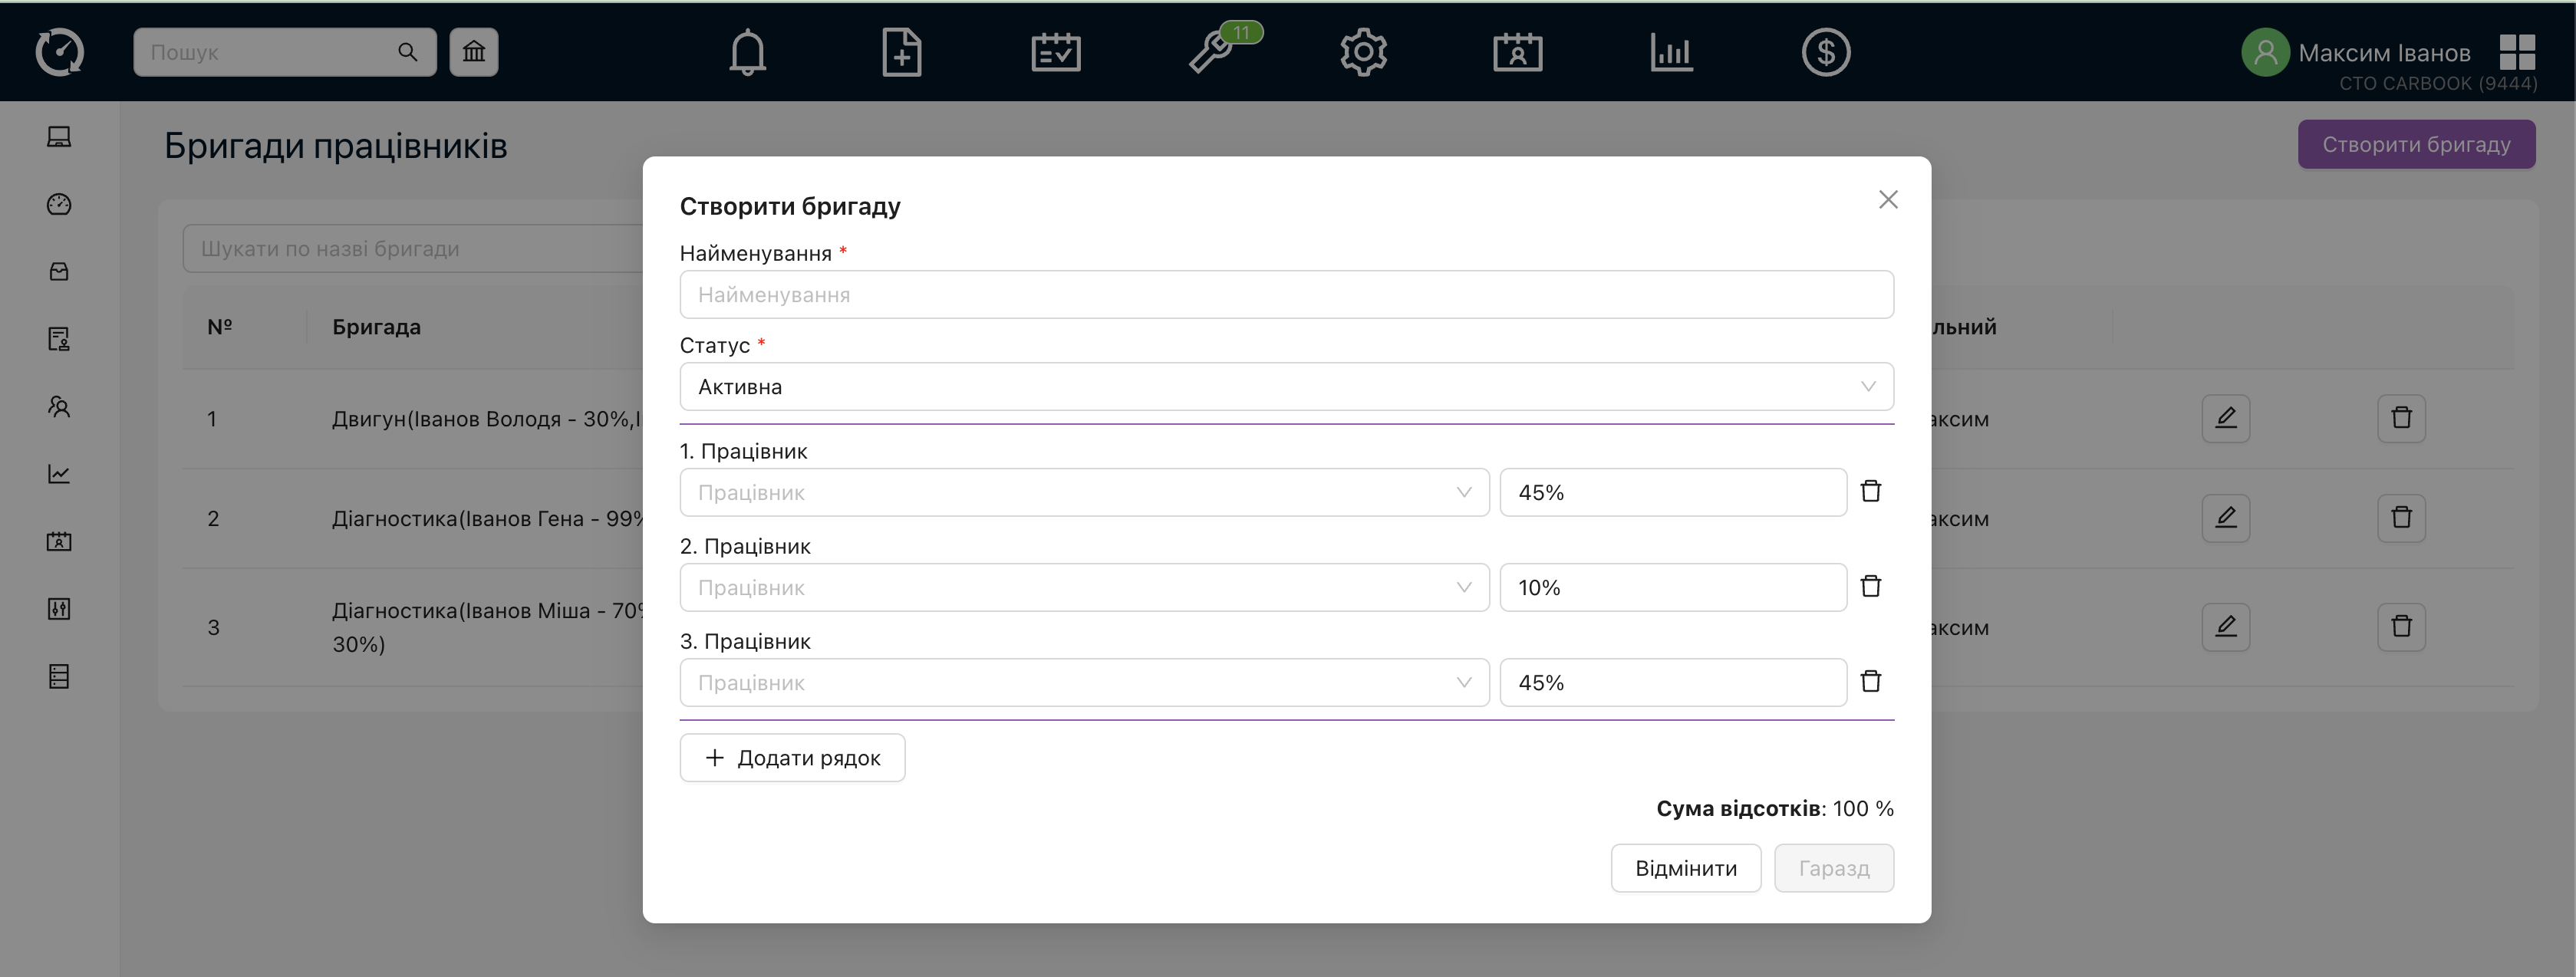The image size is (2576, 977).
Task: Open the second Працівник dropdown
Action: tap(1084, 587)
